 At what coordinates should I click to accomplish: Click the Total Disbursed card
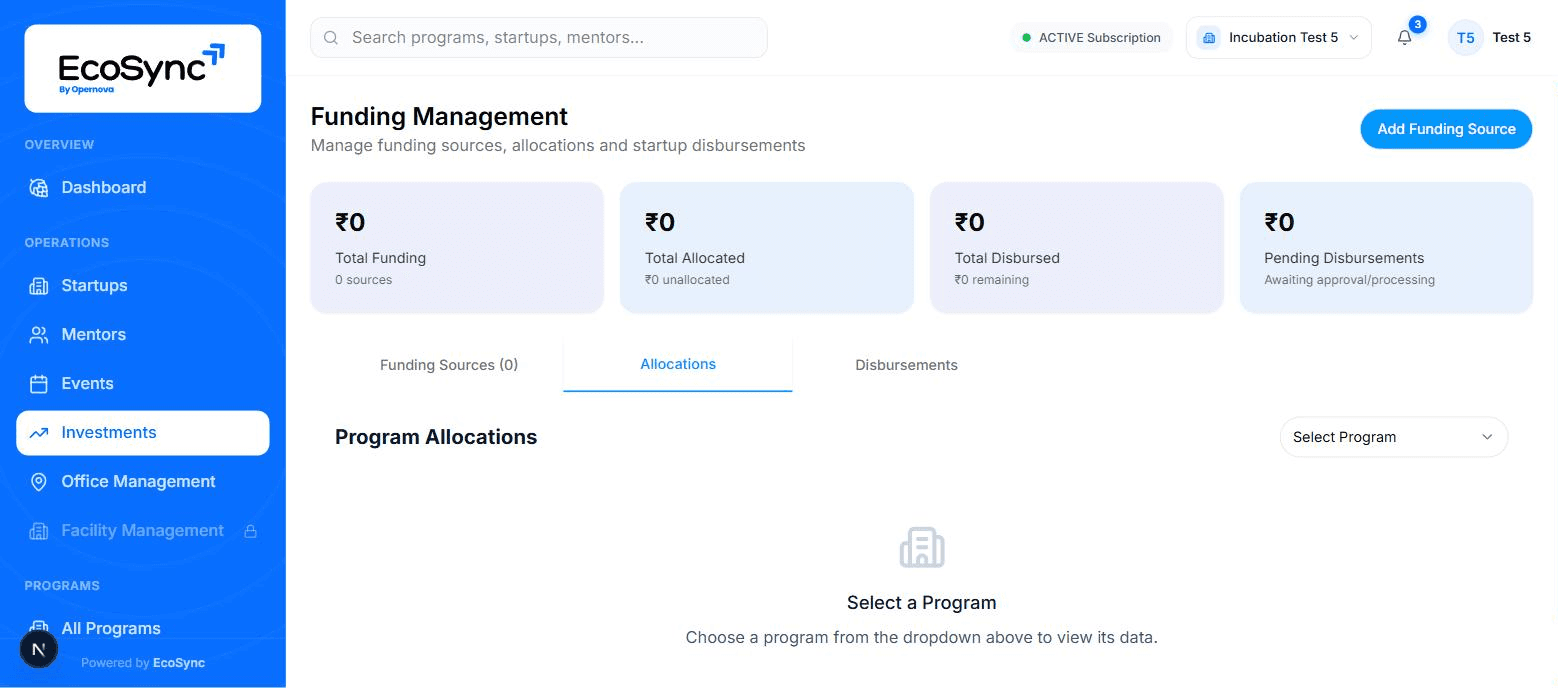pyautogui.click(x=1077, y=248)
